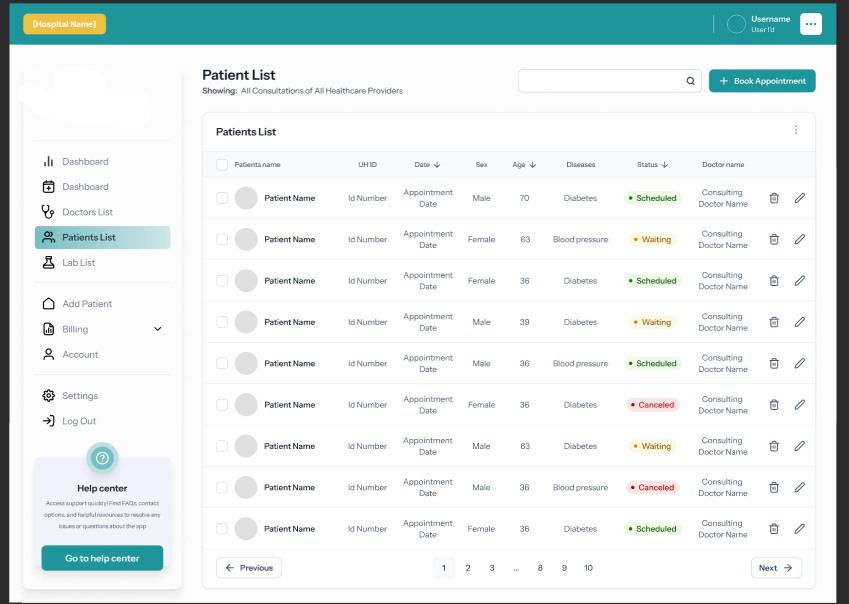This screenshot has height=604, width=849.
Task: Open Add Patient in the sidebar
Action: [x=87, y=304]
